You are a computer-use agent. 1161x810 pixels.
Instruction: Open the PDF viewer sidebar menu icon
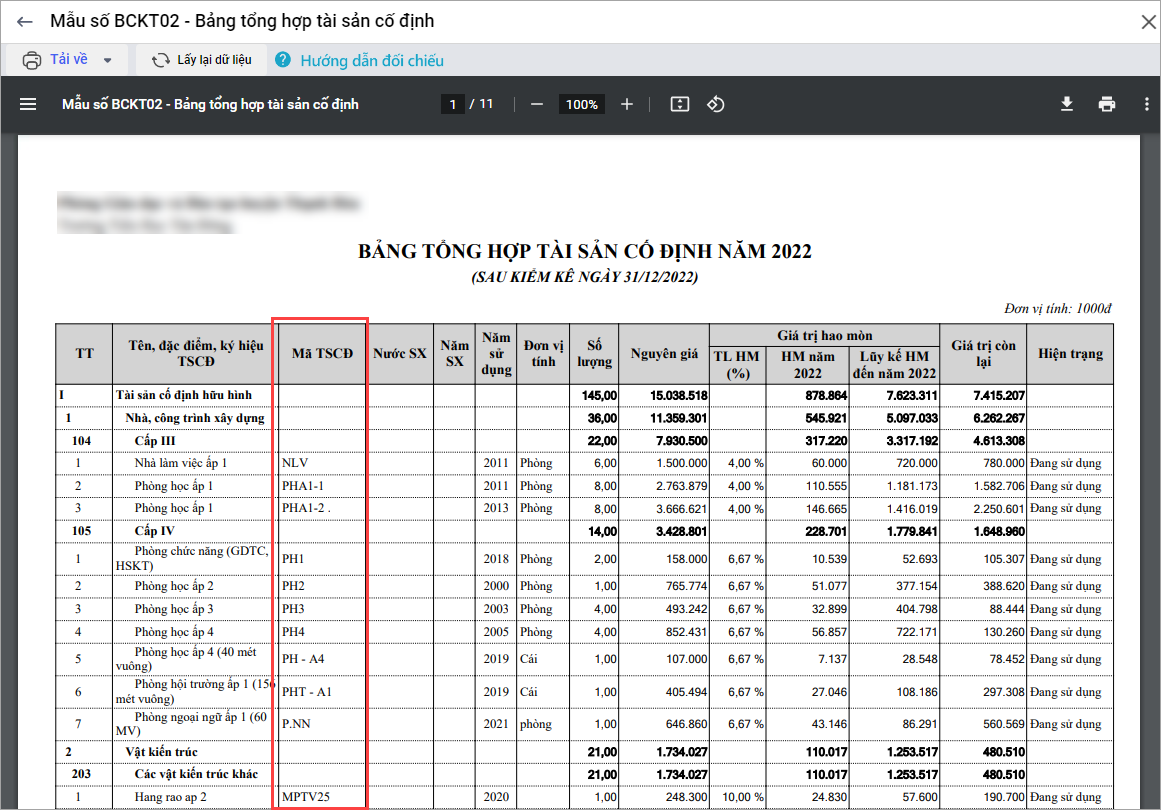(28, 104)
